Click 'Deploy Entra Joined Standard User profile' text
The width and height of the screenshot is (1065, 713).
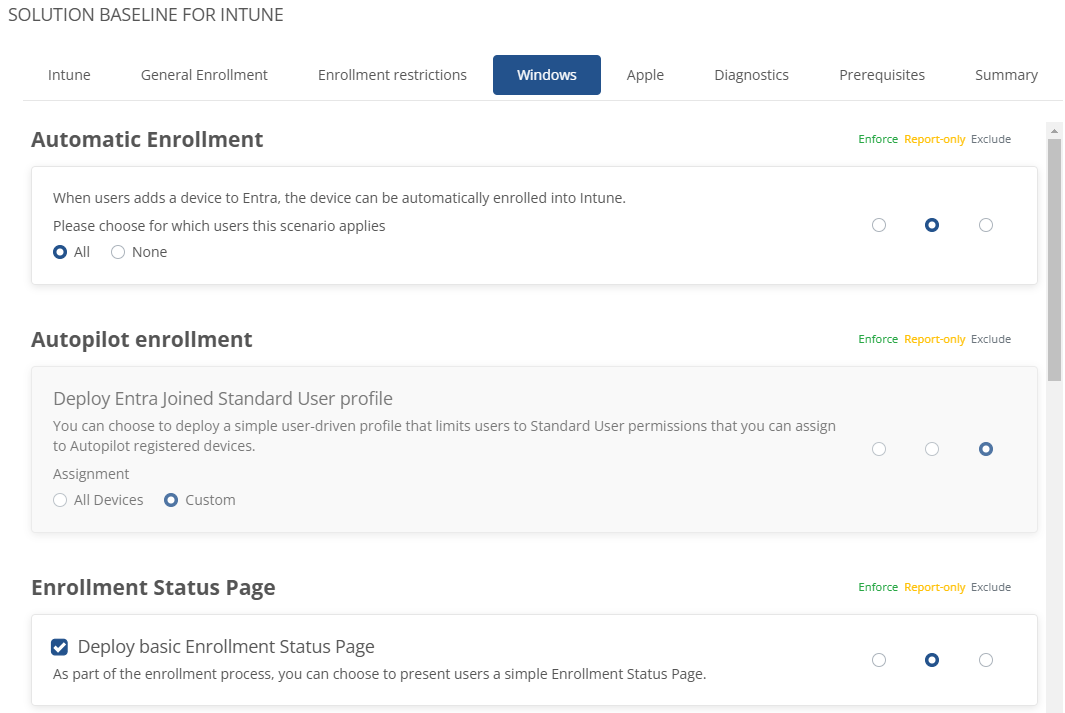(223, 399)
